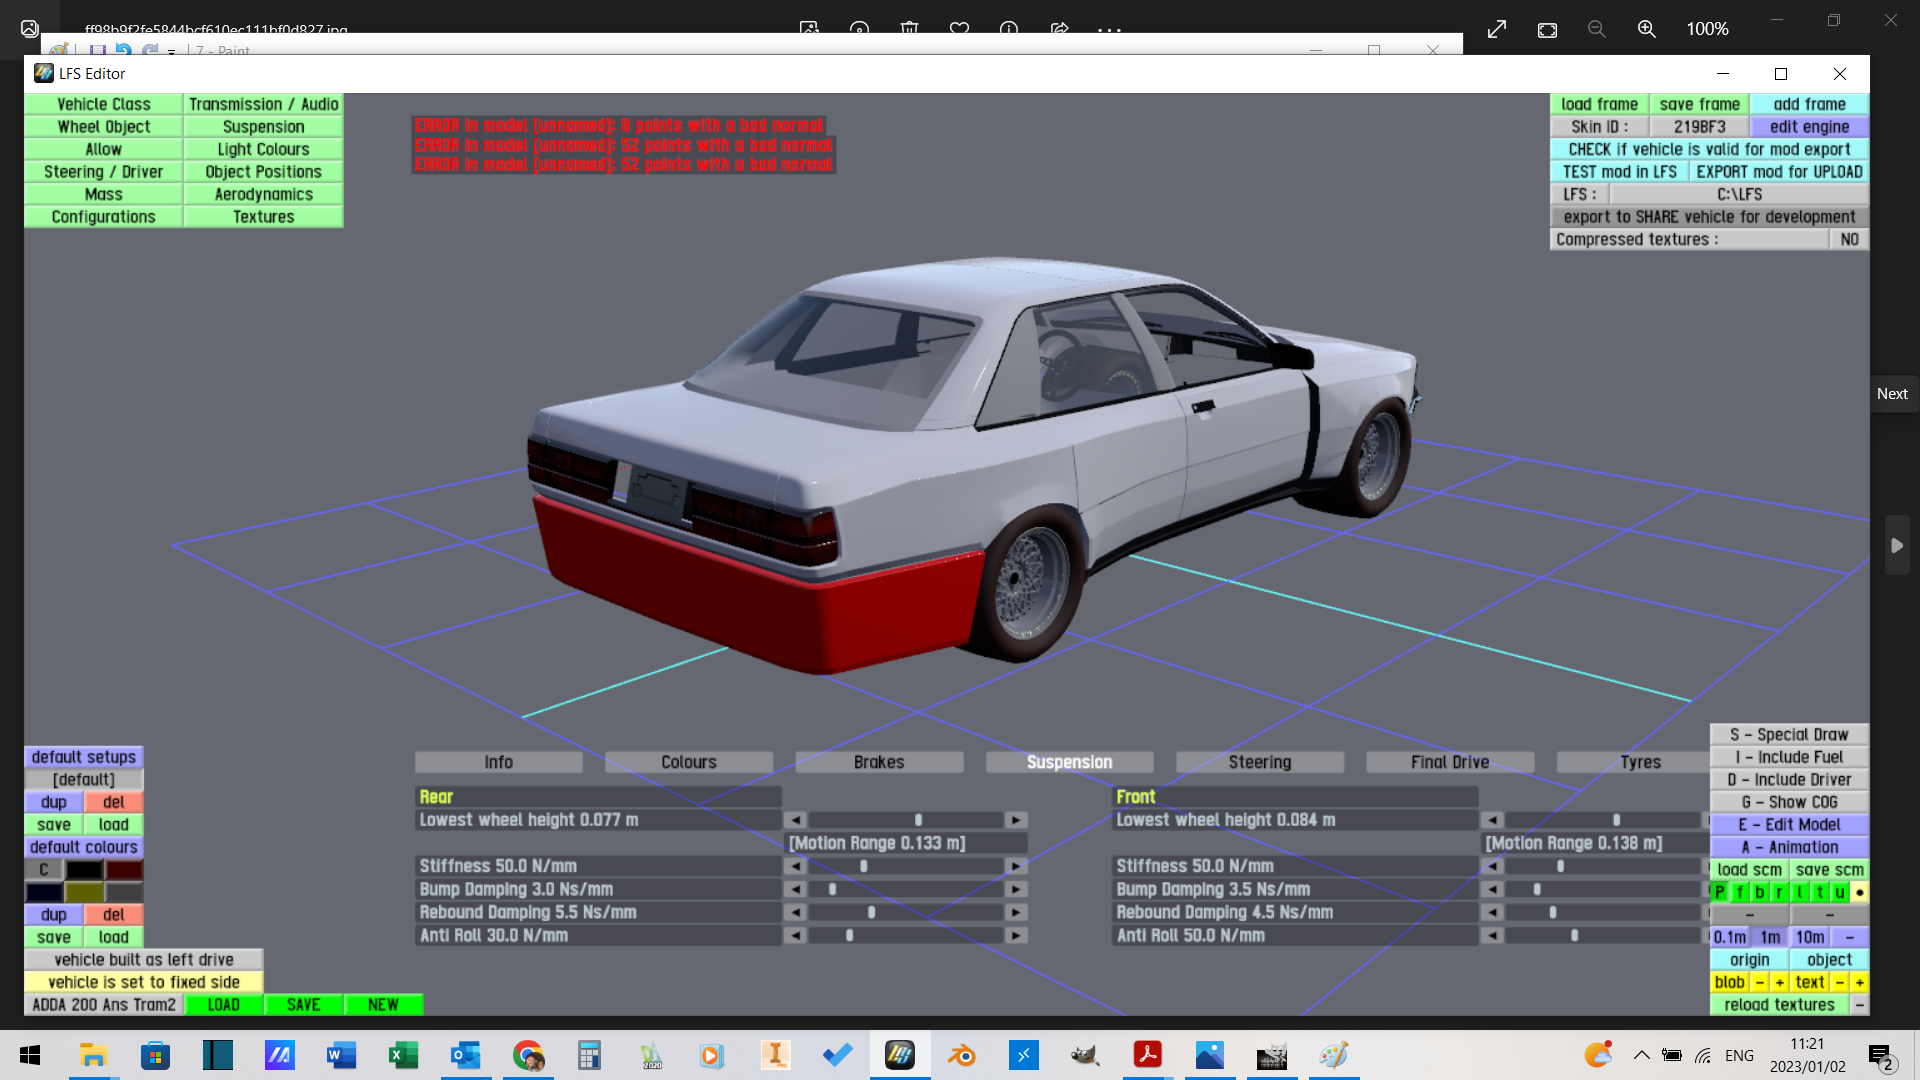Click the green SAVE button

pyautogui.click(x=303, y=1005)
